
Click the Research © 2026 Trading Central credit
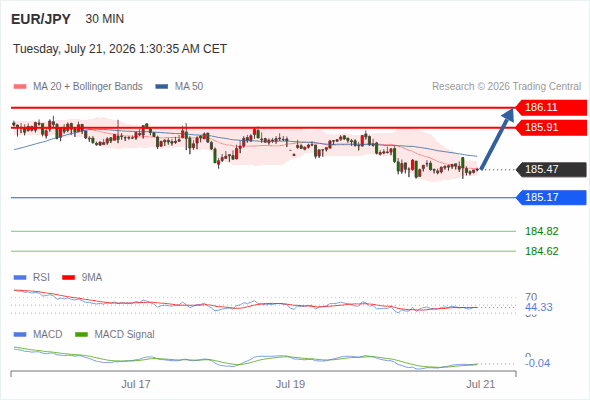point(506,87)
